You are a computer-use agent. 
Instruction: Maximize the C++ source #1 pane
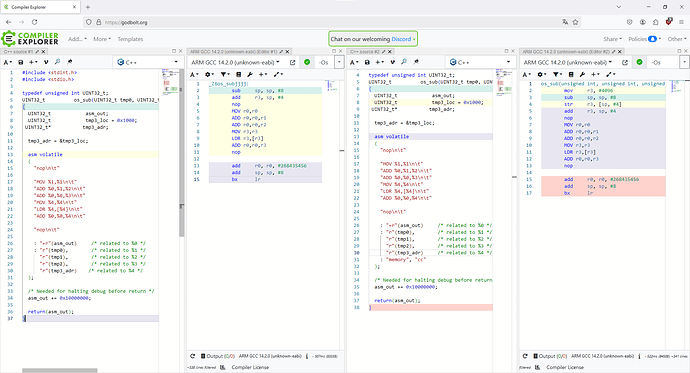[174, 51]
